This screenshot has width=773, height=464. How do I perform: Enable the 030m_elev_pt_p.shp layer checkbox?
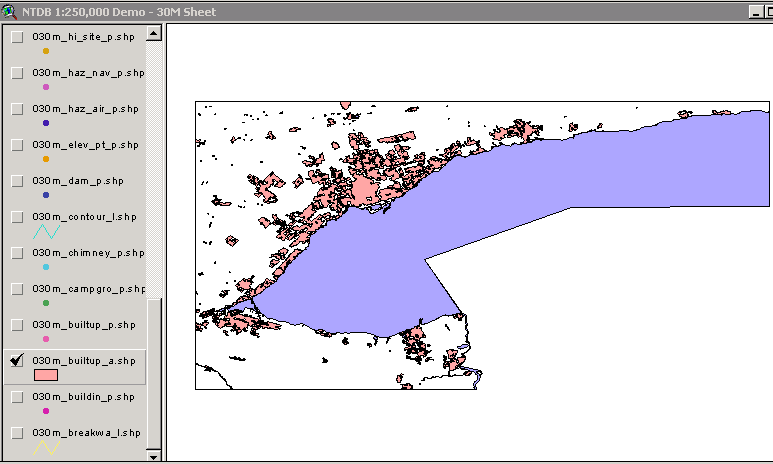(x=17, y=145)
